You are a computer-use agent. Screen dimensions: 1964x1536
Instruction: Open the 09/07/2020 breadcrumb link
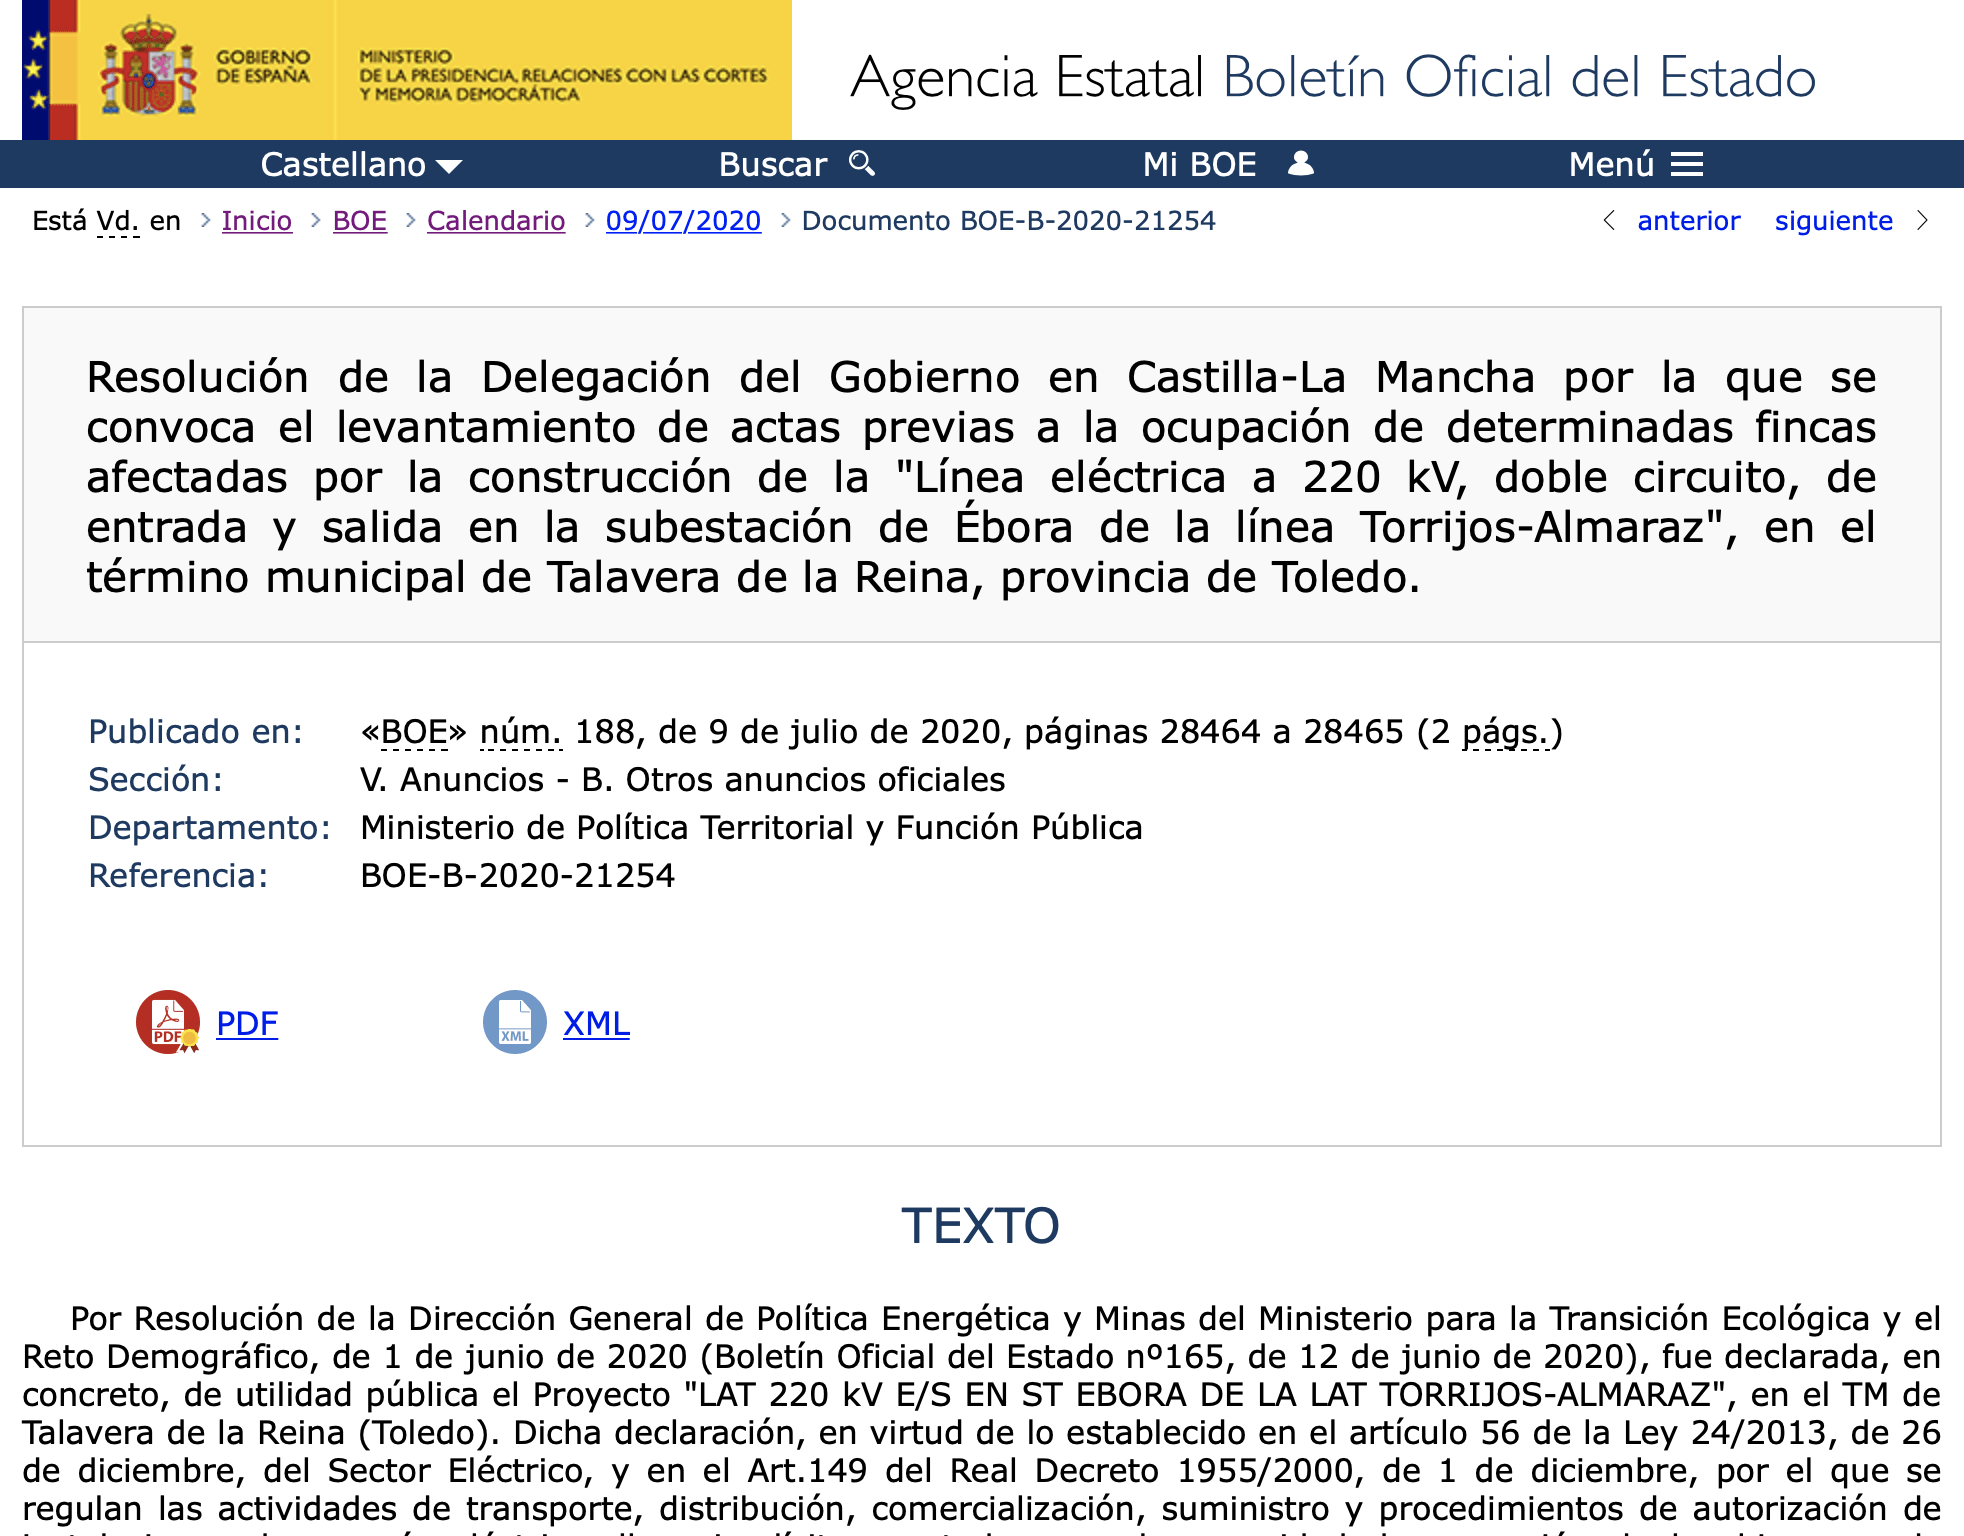[683, 221]
